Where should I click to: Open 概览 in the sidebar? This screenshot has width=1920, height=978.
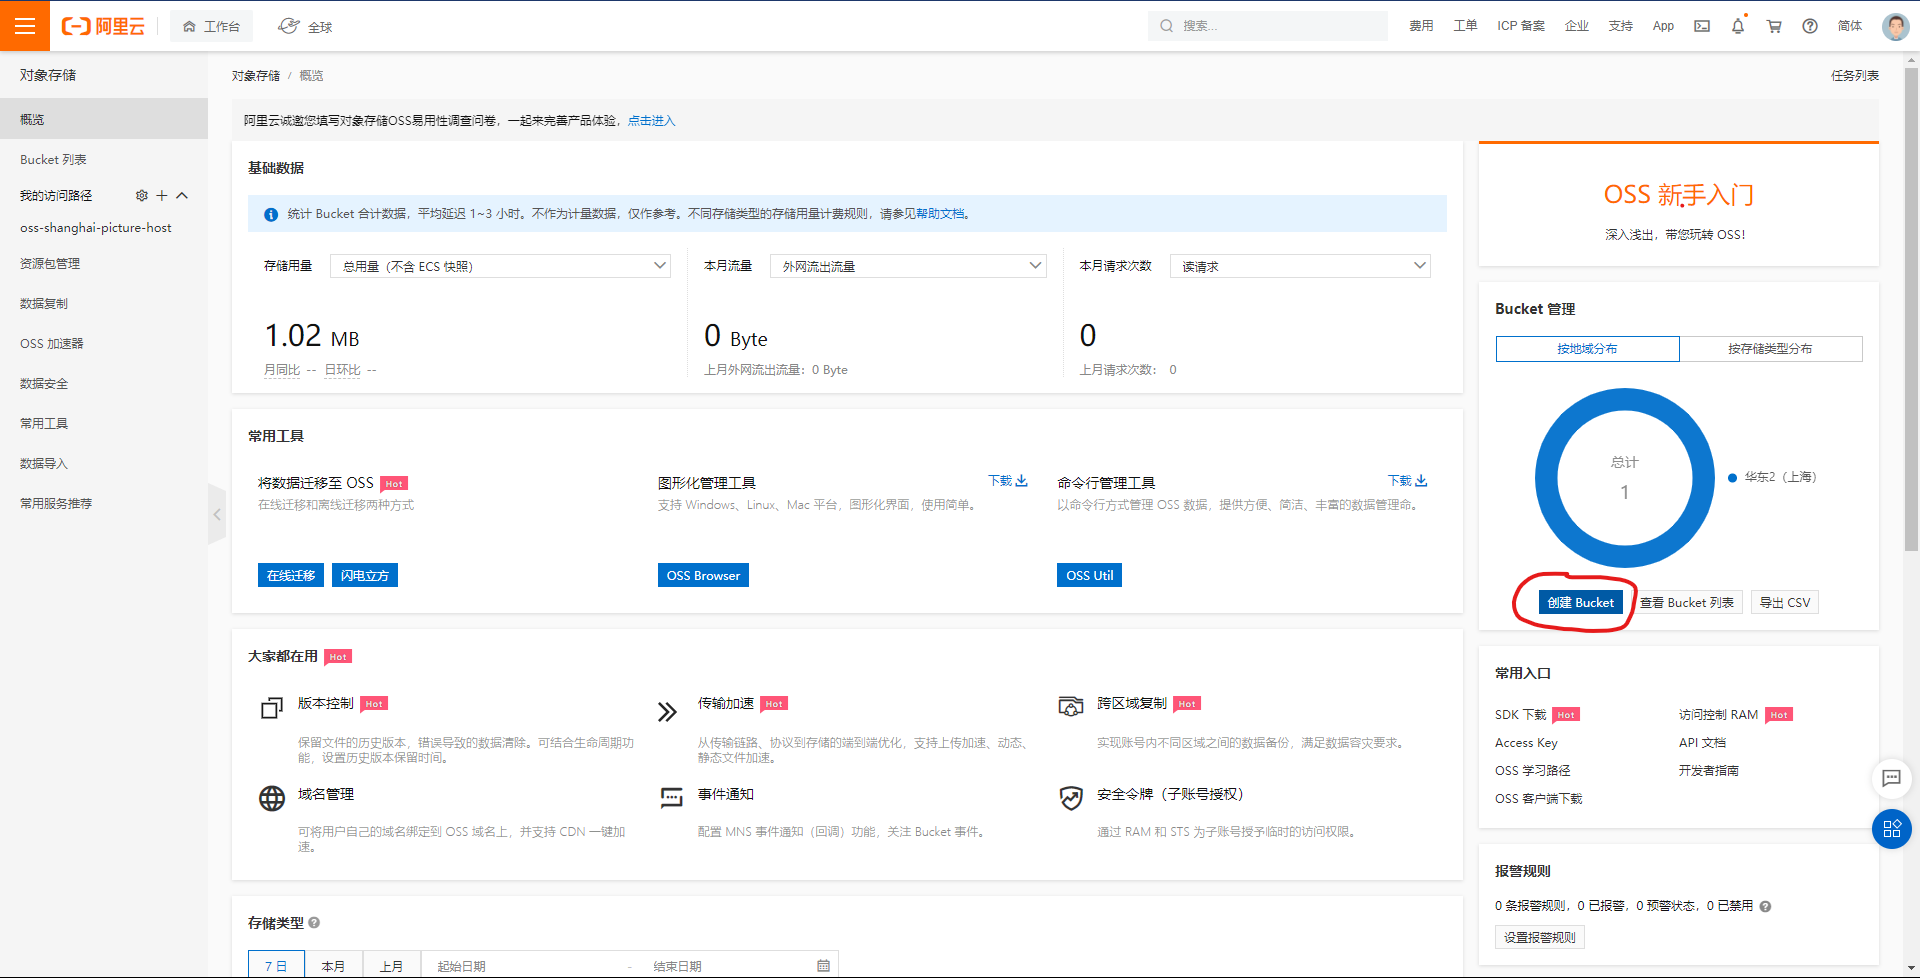tap(104, 119)
